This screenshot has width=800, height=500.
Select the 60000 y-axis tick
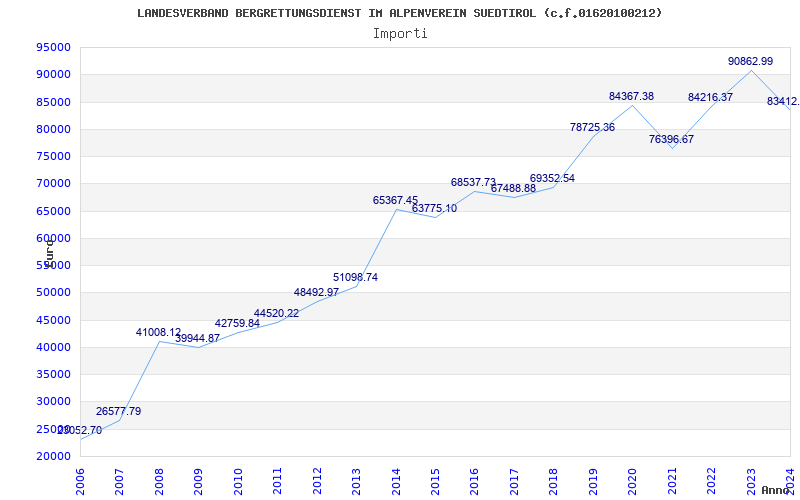(53, 238)
